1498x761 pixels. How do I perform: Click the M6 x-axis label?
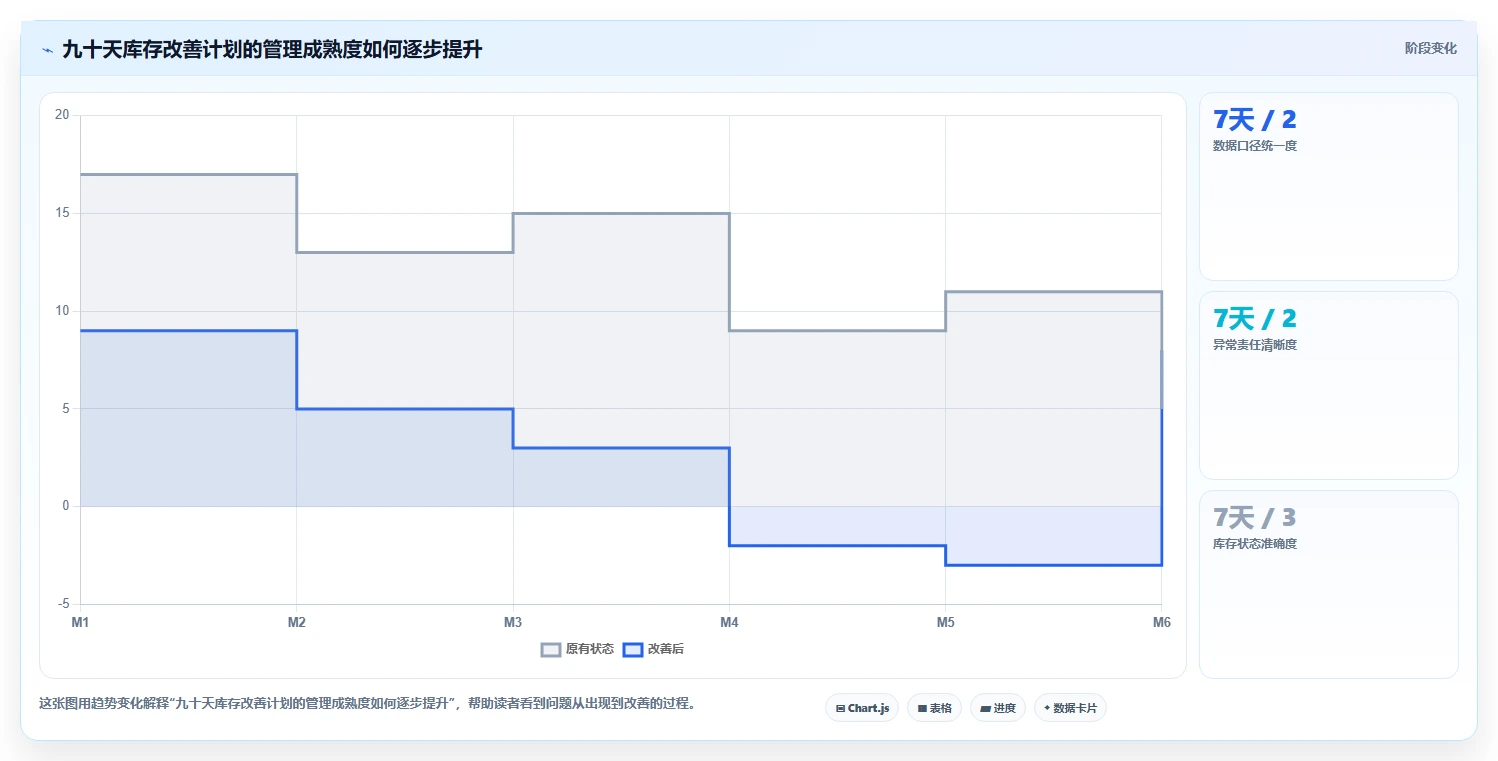[1161, 623]
